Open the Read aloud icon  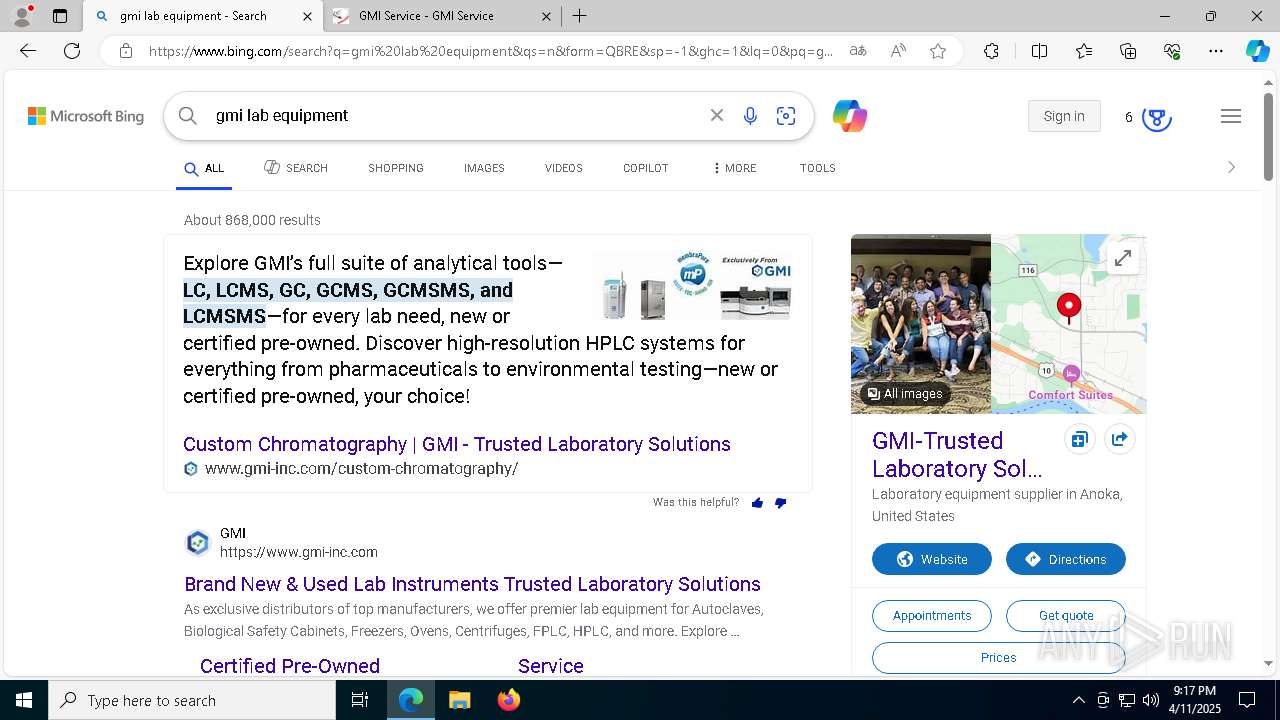898,51
